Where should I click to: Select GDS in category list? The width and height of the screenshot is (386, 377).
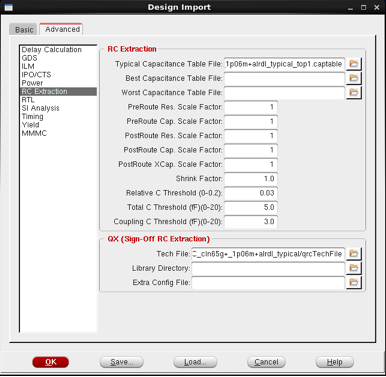(x=58, y=58)
